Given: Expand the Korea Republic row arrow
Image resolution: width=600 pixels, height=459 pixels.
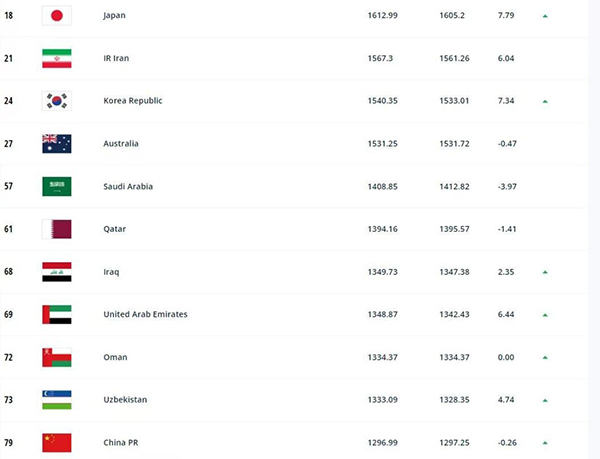Looking at the screenshot, I should coord(545,102).
